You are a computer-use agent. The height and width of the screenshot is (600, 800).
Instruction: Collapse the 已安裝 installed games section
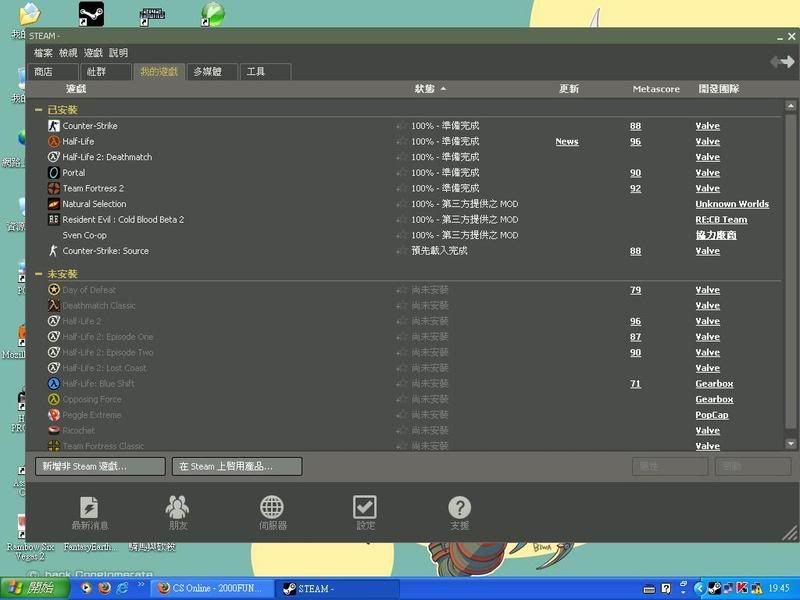tap(38, 110)
